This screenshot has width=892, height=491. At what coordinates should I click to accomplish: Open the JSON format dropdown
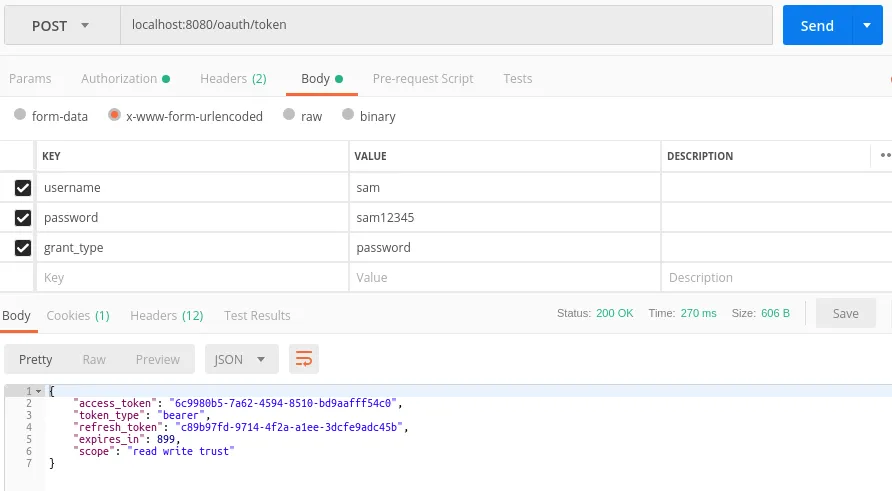[x=241, y=359]
